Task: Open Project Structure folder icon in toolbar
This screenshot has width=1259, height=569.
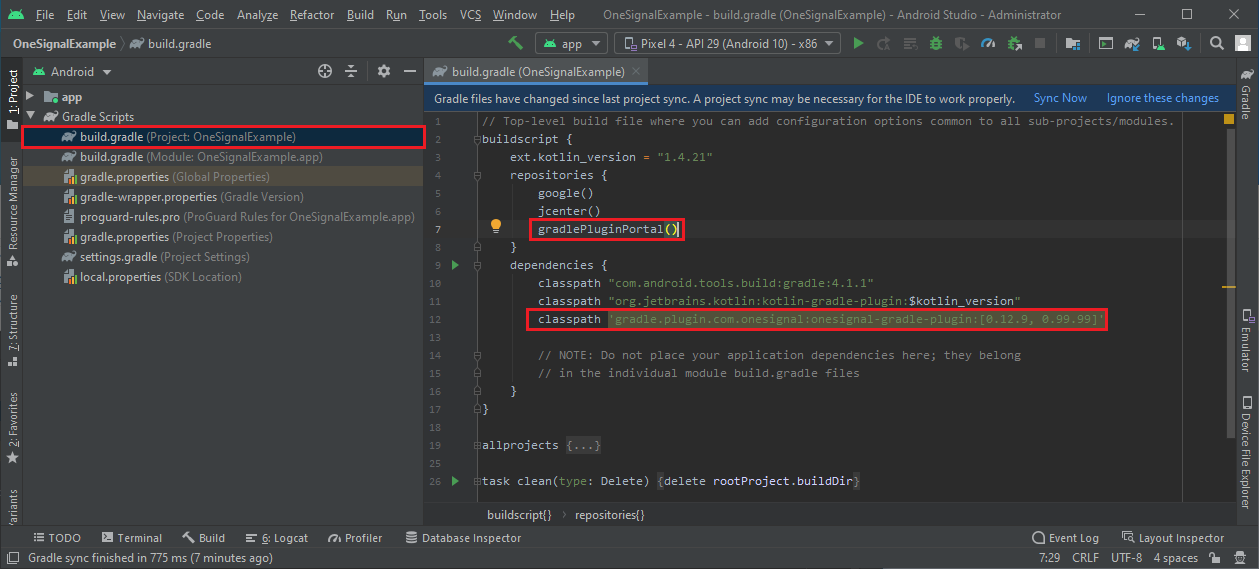Action: point(1073,44)
